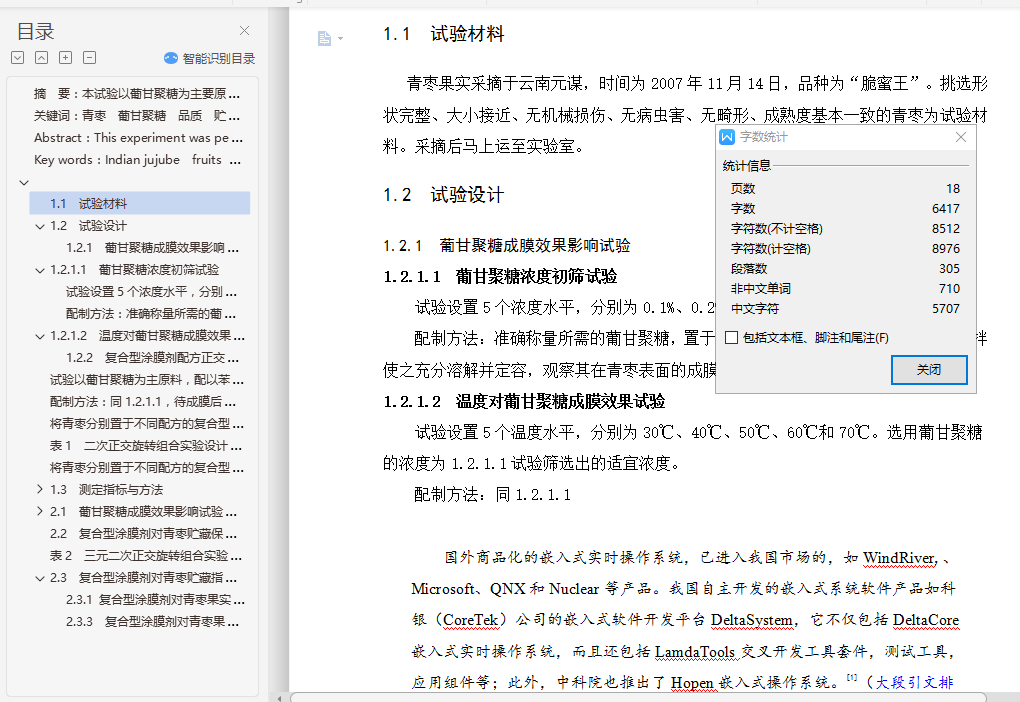Screen dimensions: 1020x702
Task: Jump to outline entry 摘 要：本试验以葡甘聚糖为主要原
Action: pos(137,94)
